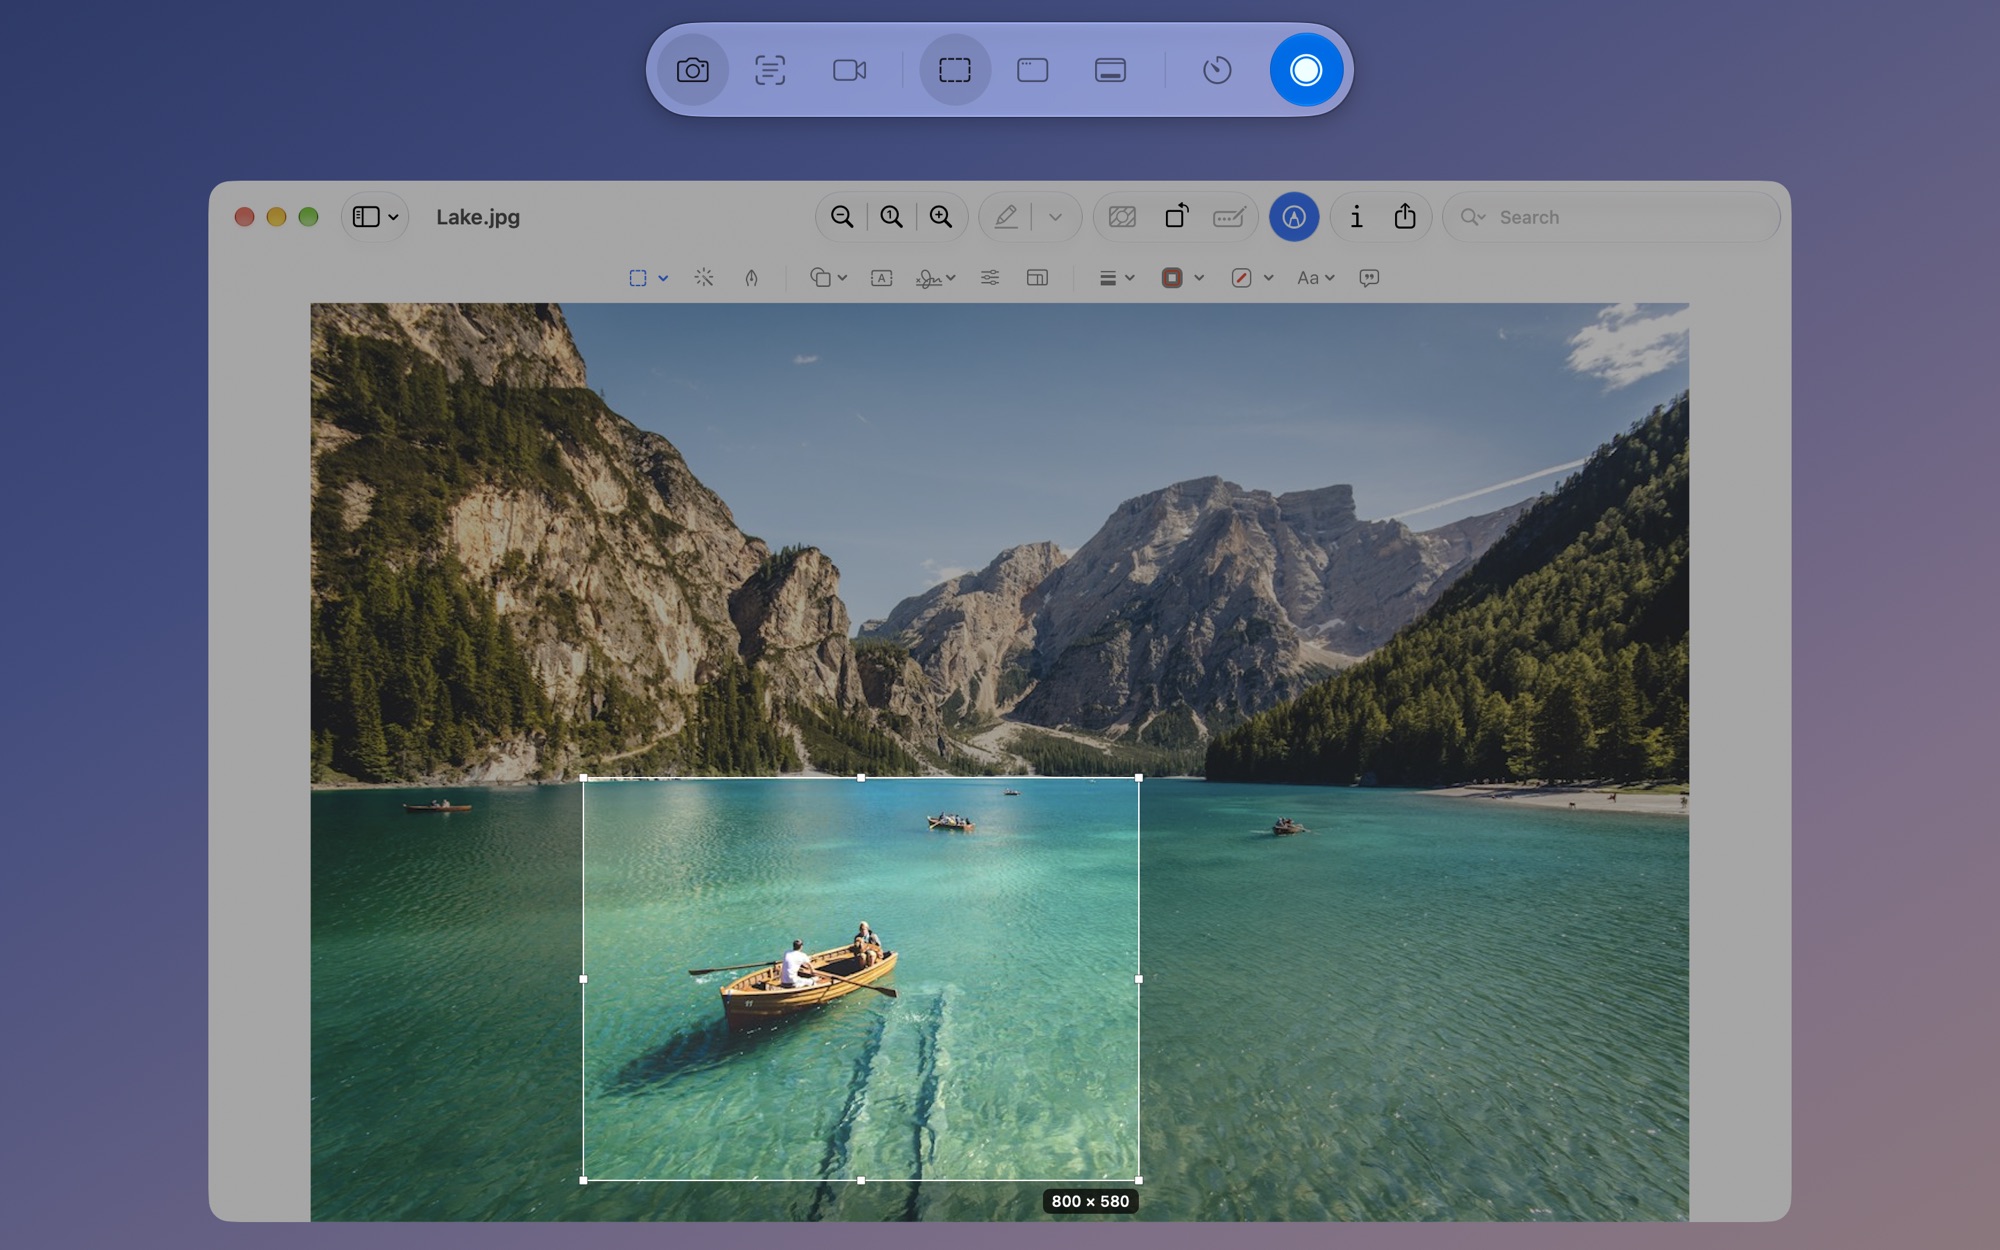The image size is (2000, 1250).
Task: Switch to video recording mode
Action: point(849,70)
